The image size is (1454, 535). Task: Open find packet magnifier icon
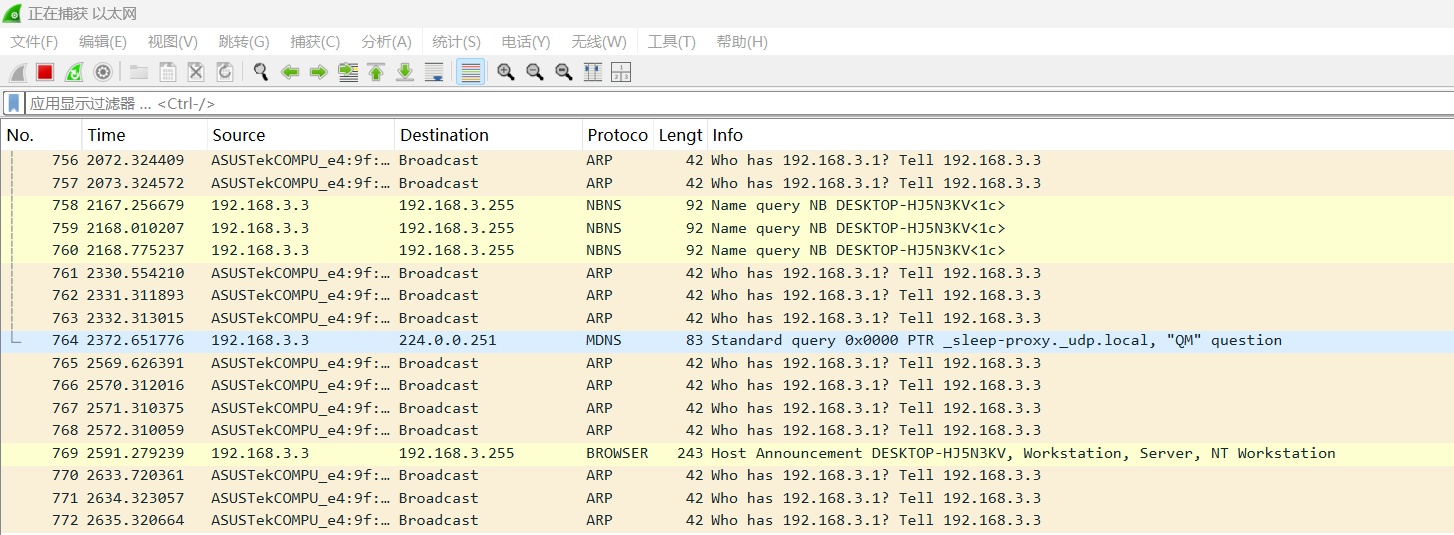261,72
